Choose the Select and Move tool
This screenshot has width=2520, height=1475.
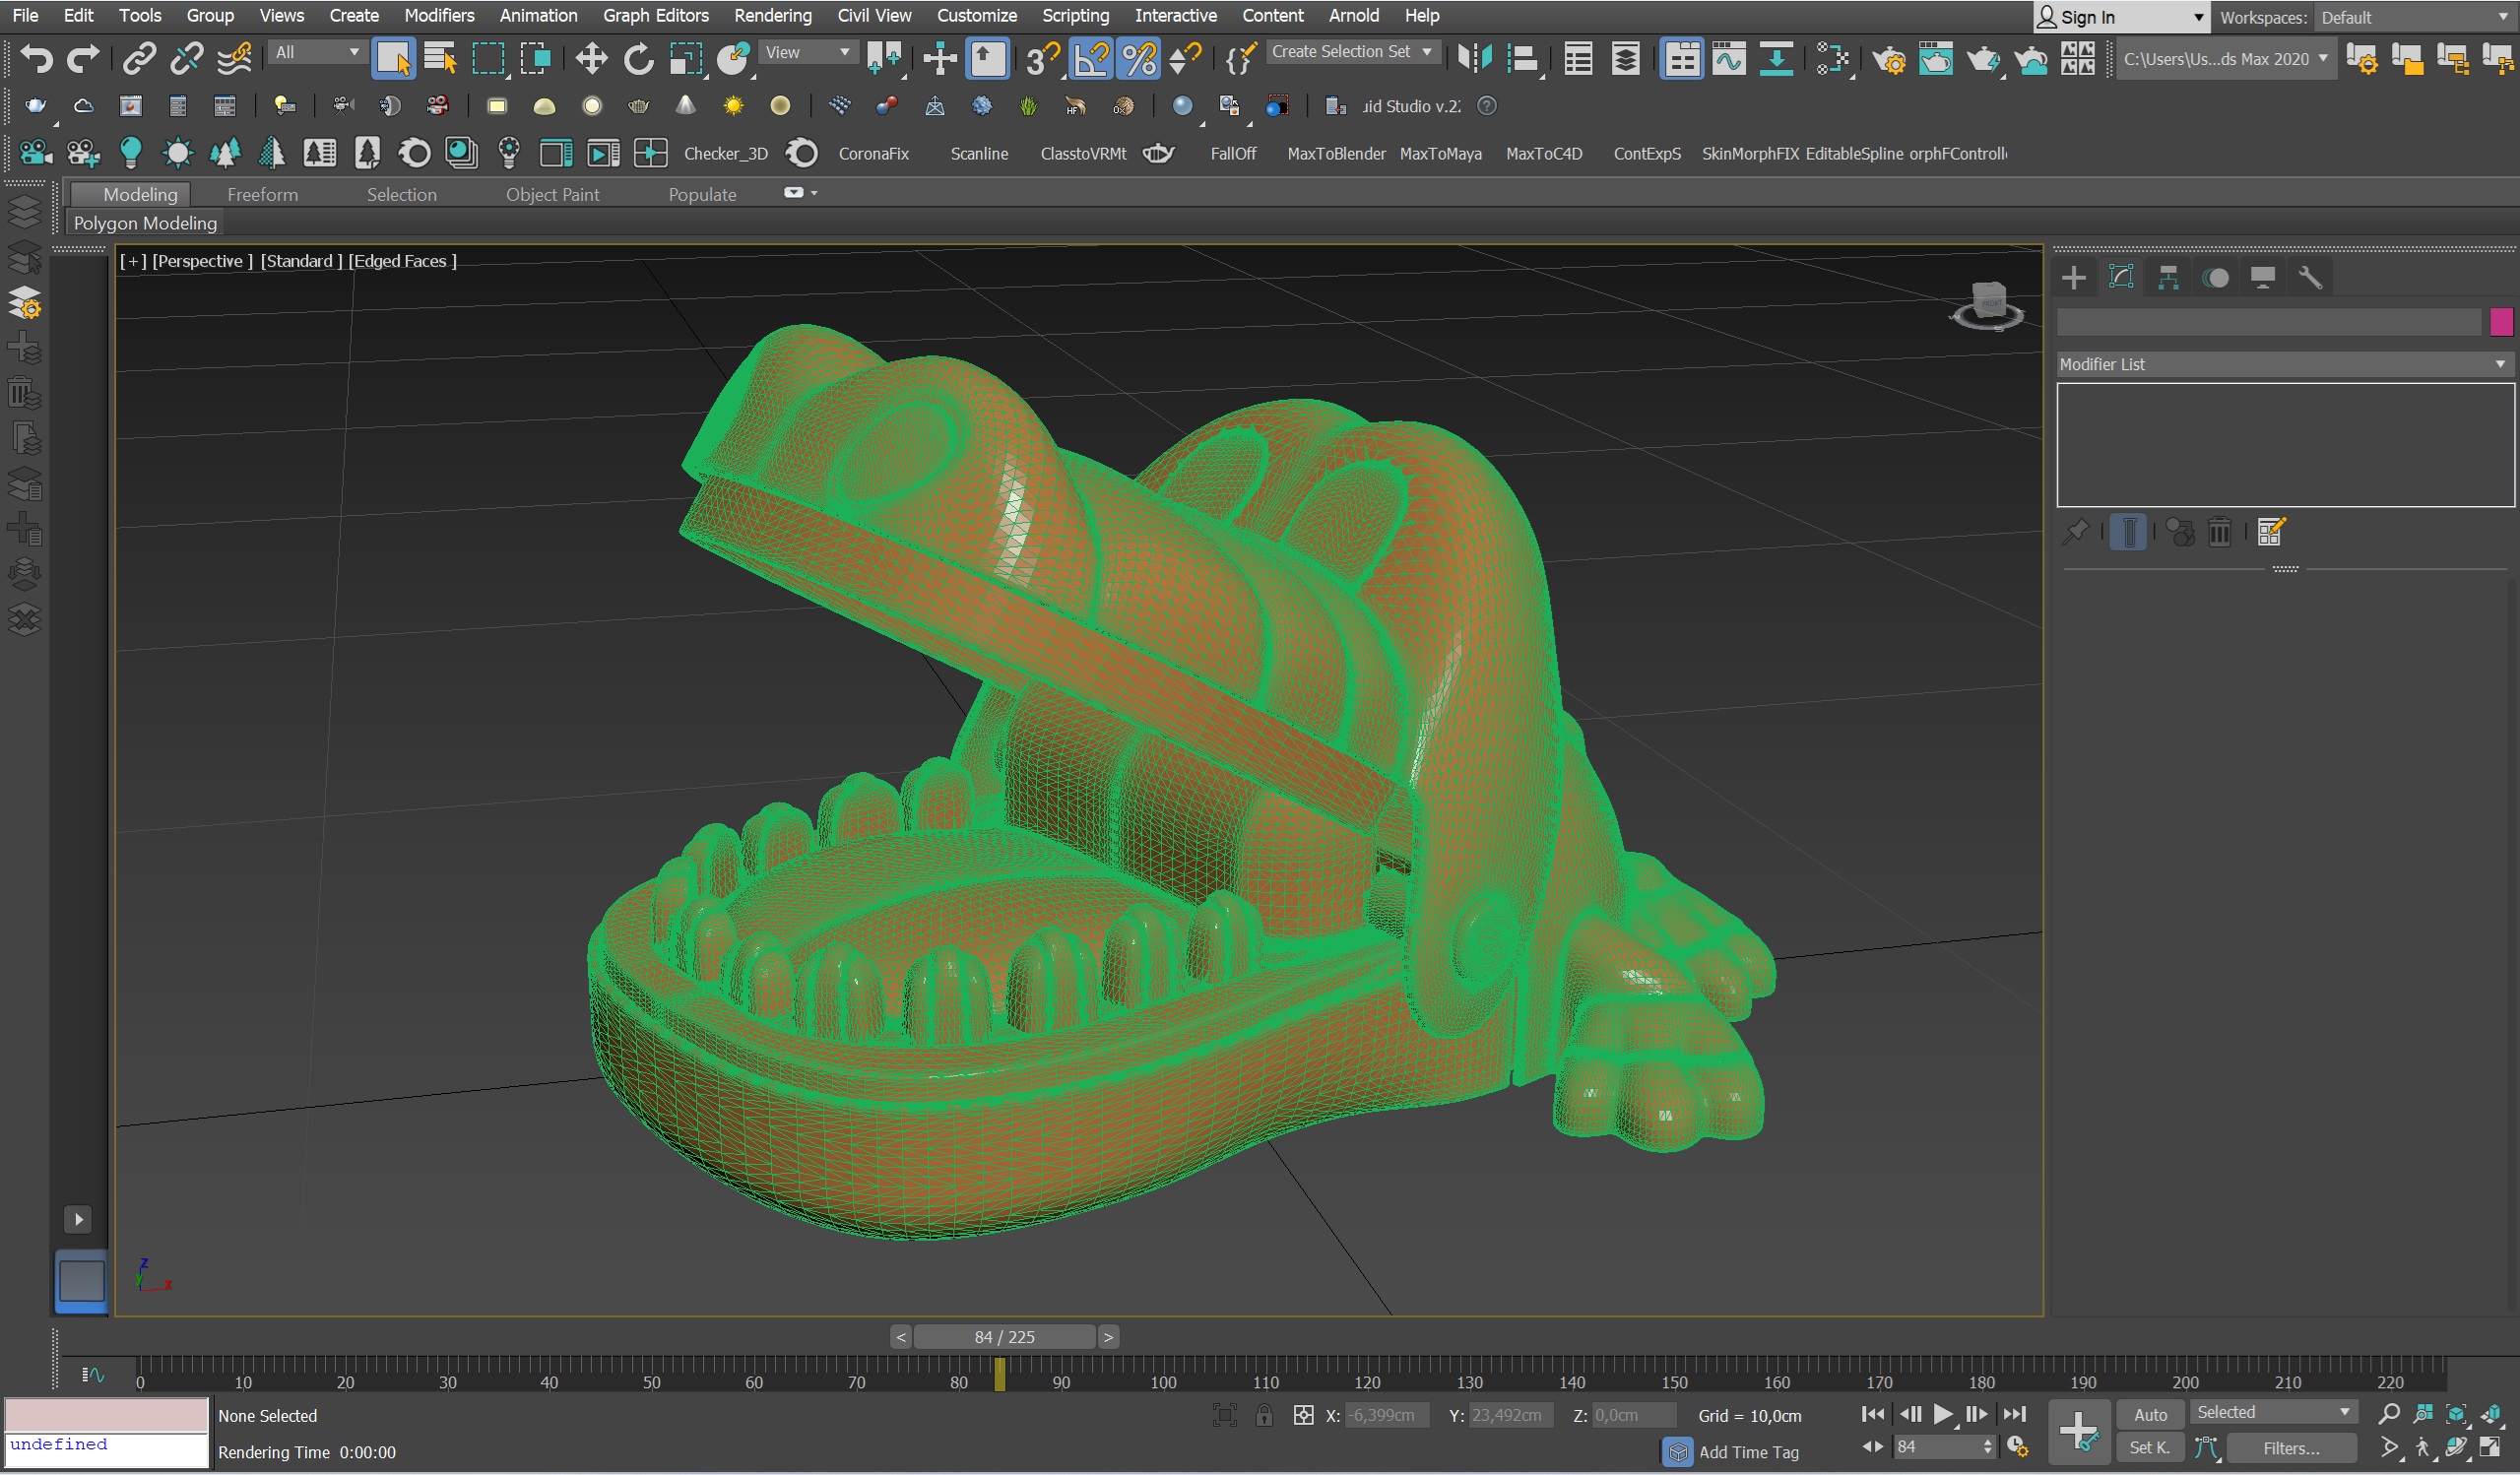point(591,58)
